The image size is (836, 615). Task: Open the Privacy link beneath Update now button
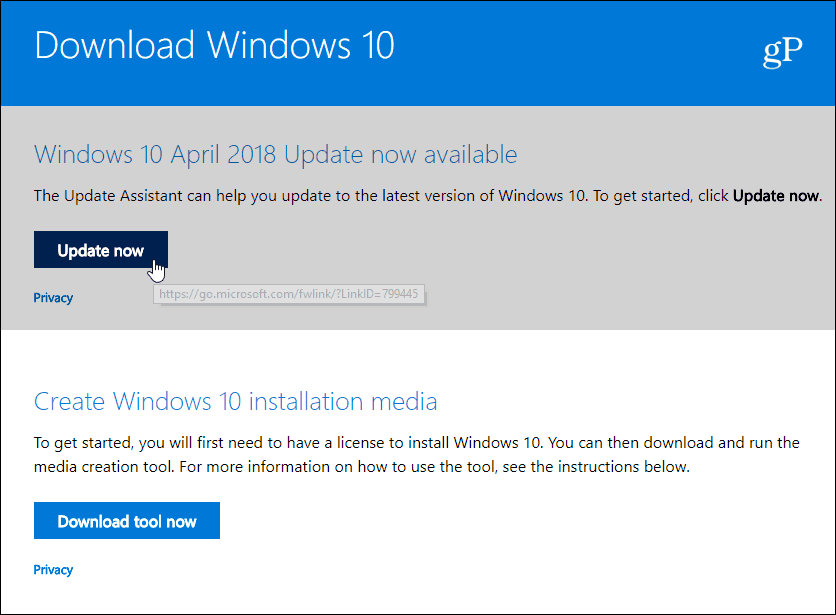click(x=53, y=298)
